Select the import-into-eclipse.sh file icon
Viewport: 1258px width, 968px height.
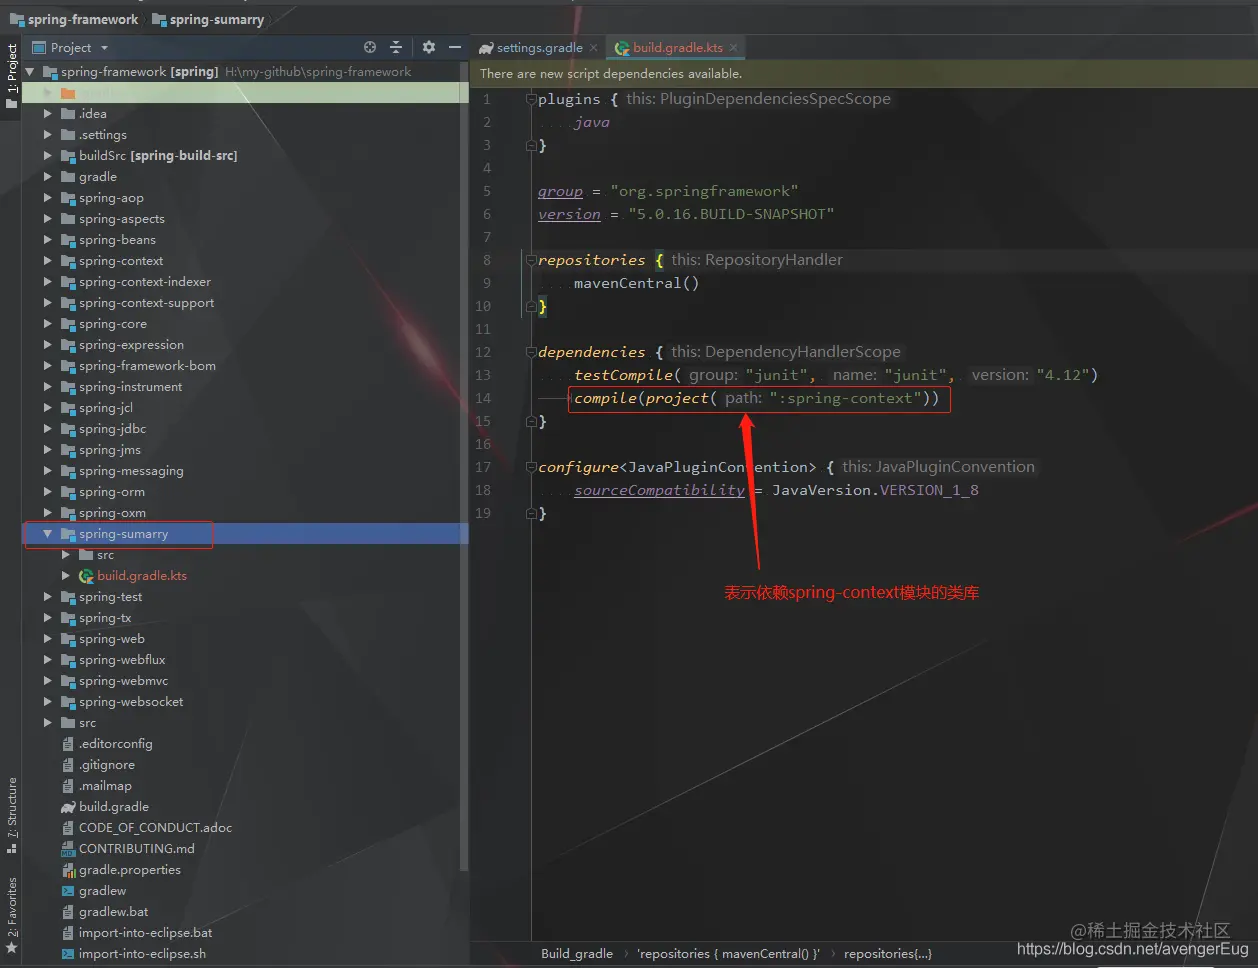pos(68,954)
